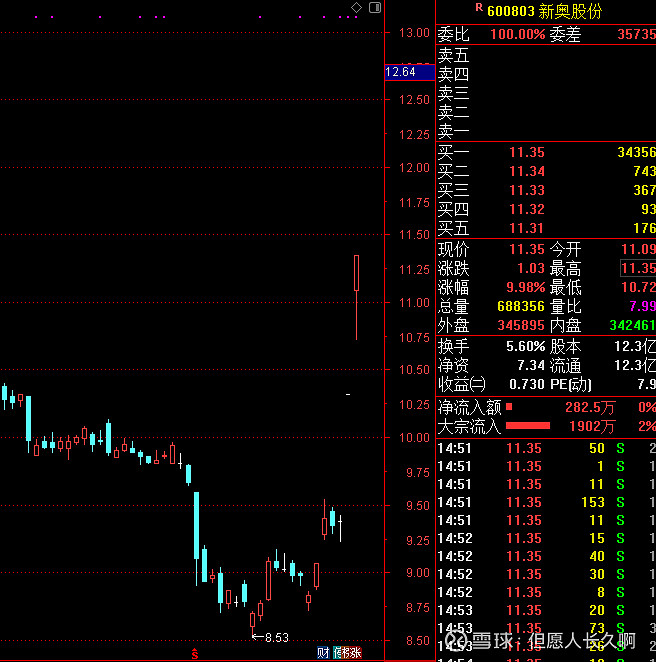The width and height of the screenshot is (656, 662).
Task: Click 涨幅 percentage 9.98%
Action: (x=526, y=287)
